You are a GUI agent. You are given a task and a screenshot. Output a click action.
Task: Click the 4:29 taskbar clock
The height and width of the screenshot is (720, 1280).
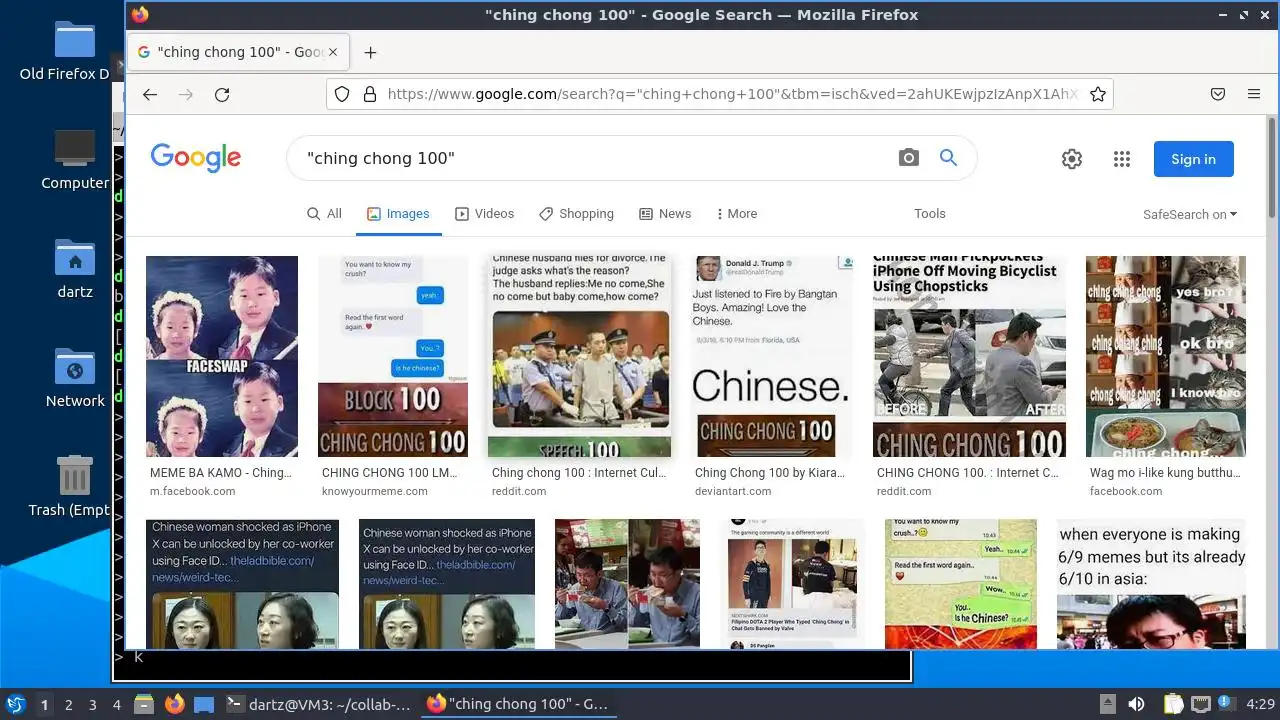(1260, 705)
